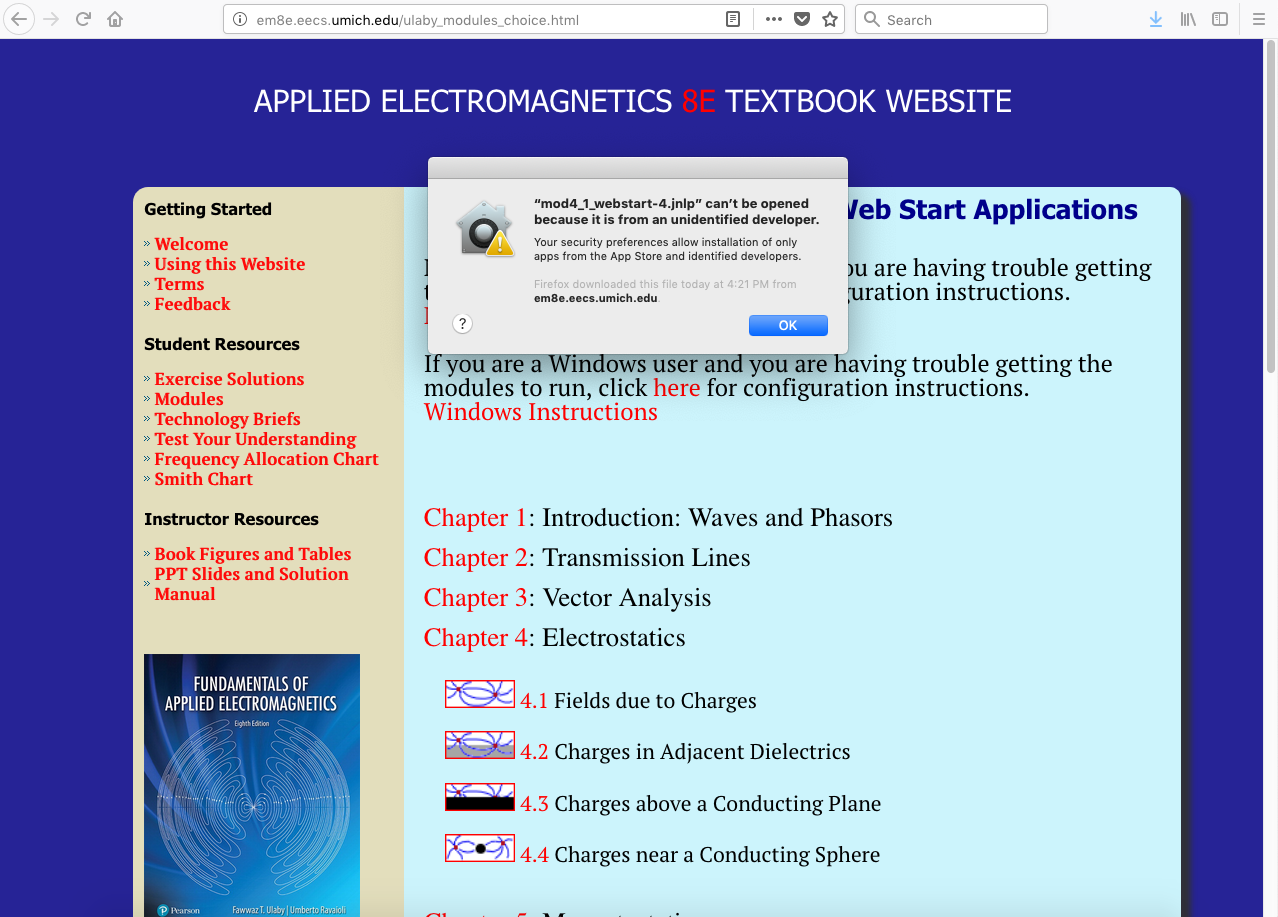Open Book Figures and Tables

point(253,554)
